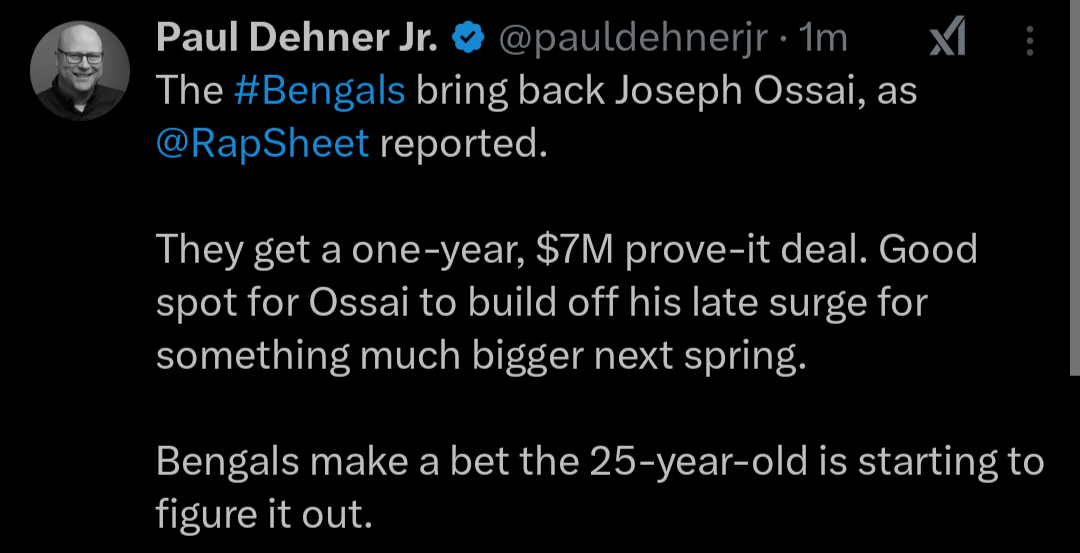Open Paul Dehner Jr.'s profile picture

(x=80, y=69)
